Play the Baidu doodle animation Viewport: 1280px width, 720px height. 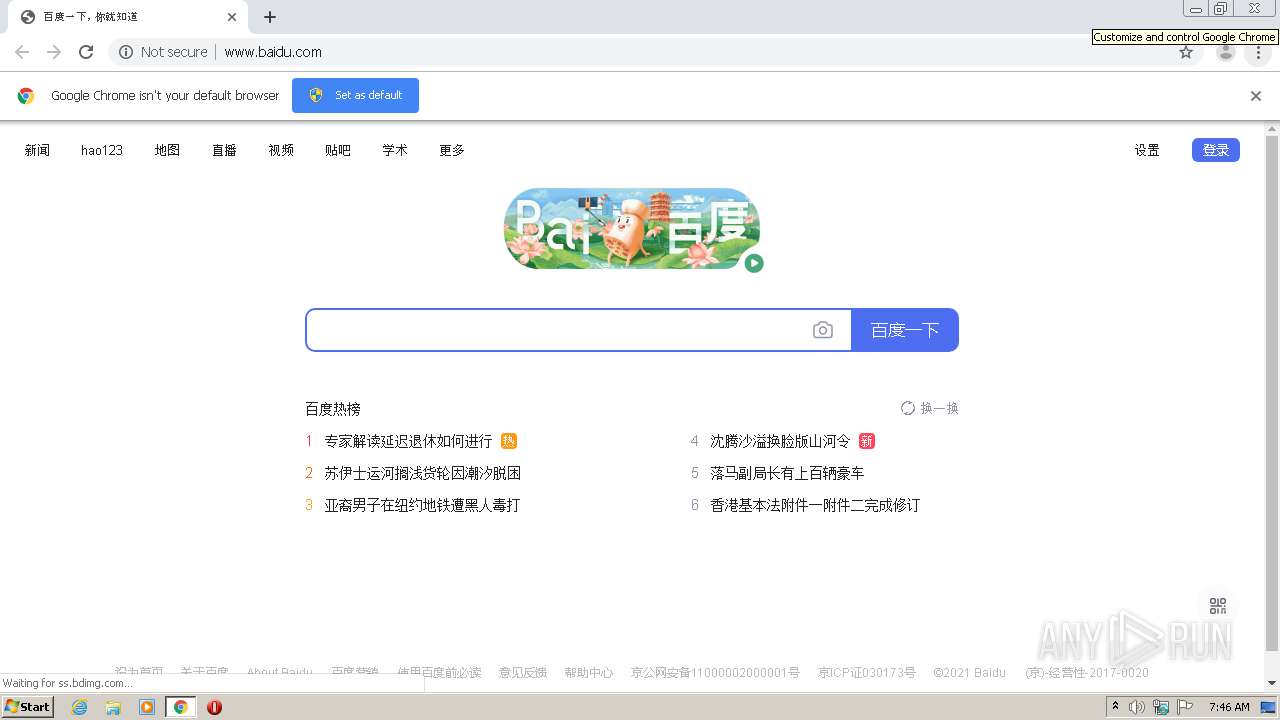(x=754, y=263)
